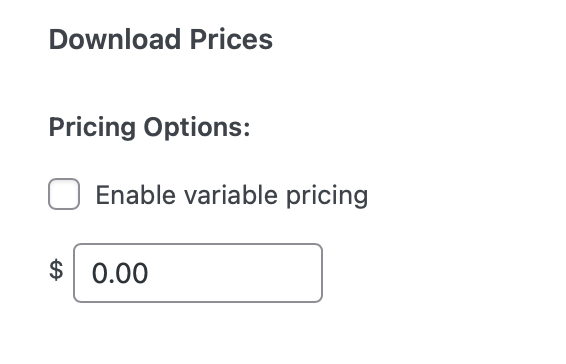Click the word "Pricing" in Pricing Options
Image resolution: width=566 pixels, height=364 pixels.
[x=92, y=127]
